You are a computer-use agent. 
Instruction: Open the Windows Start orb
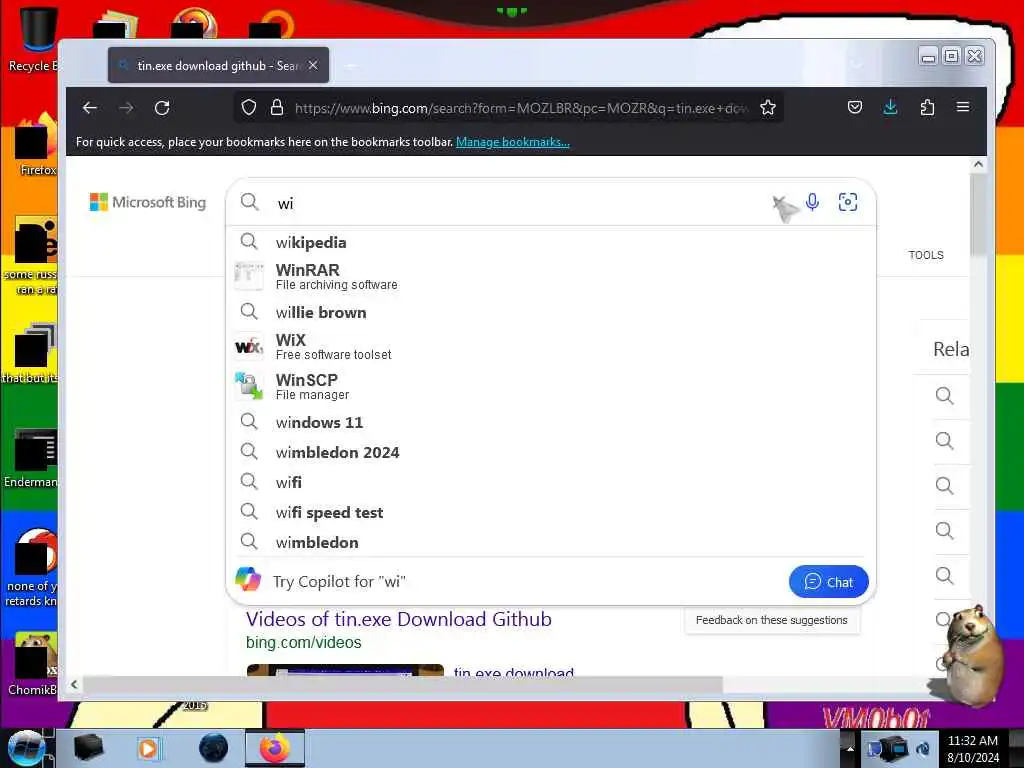(x=26, y=748)
